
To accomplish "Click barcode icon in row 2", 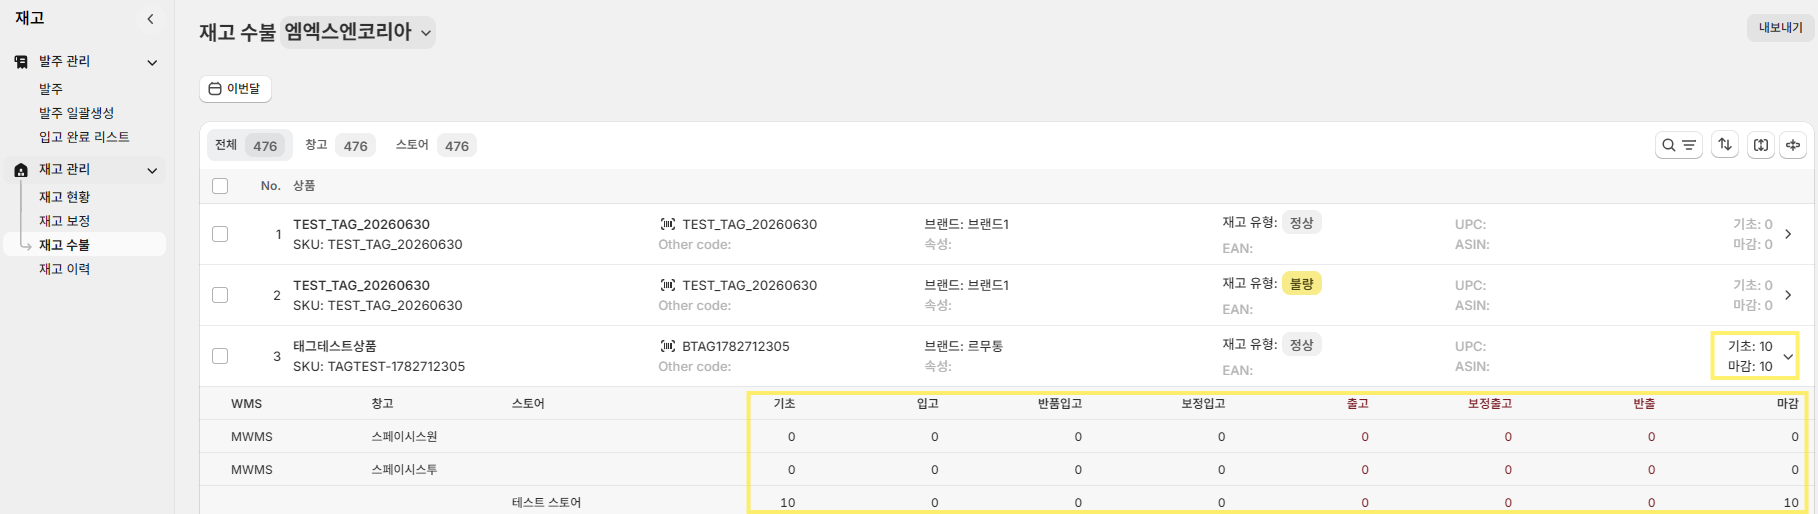I will [668, 285].
